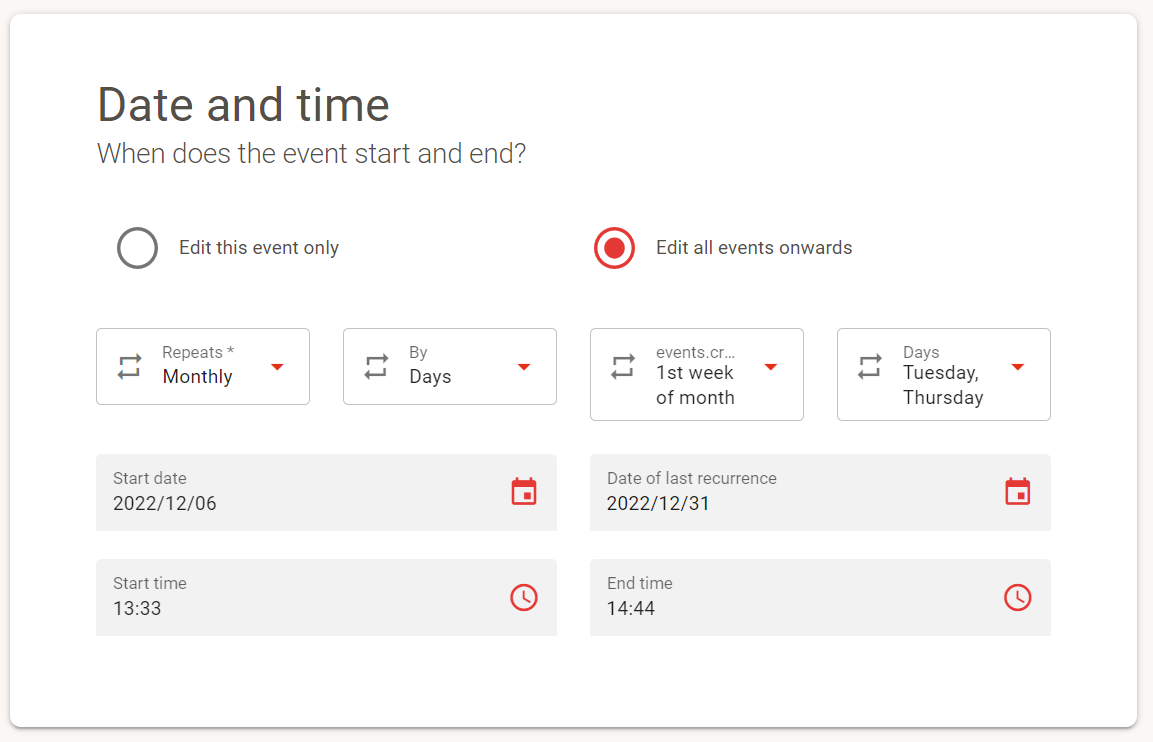Open the Days Tuesday, Thursday dropdown arrow
Viewport: 1153px width, 742px height.
click(1018, 367)
